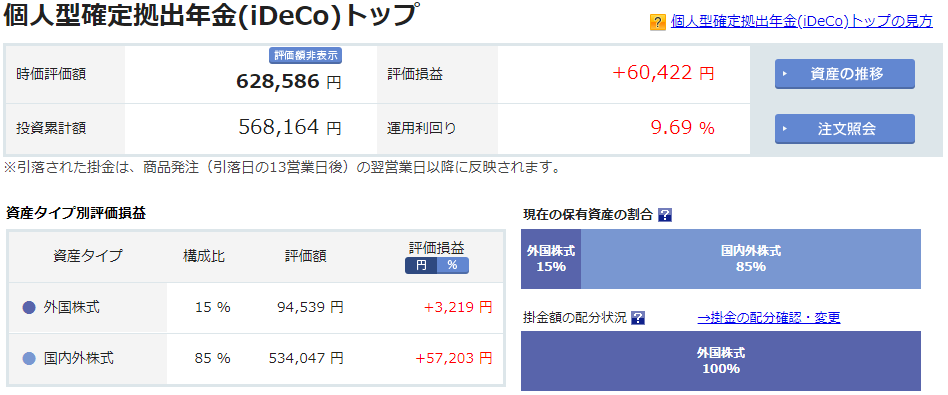Image resolution: width=948 pixels, height=395 pixels.
Task: Toggle 評価額非表示 to hide valuation
Action: (x=306, y=56)
